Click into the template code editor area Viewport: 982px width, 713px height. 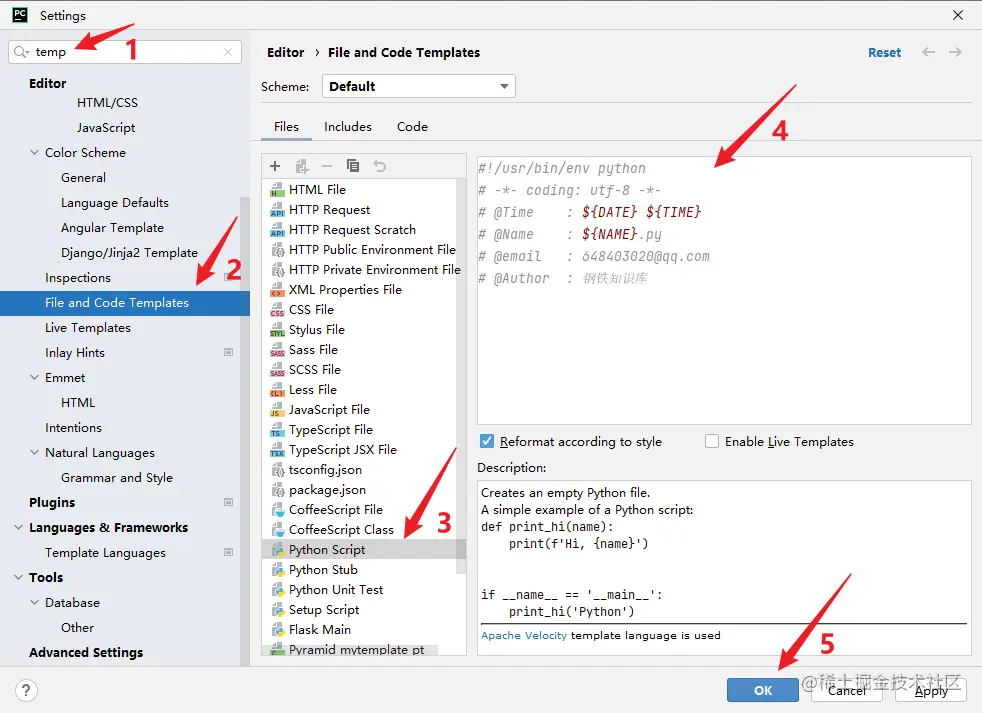(724, 290)
